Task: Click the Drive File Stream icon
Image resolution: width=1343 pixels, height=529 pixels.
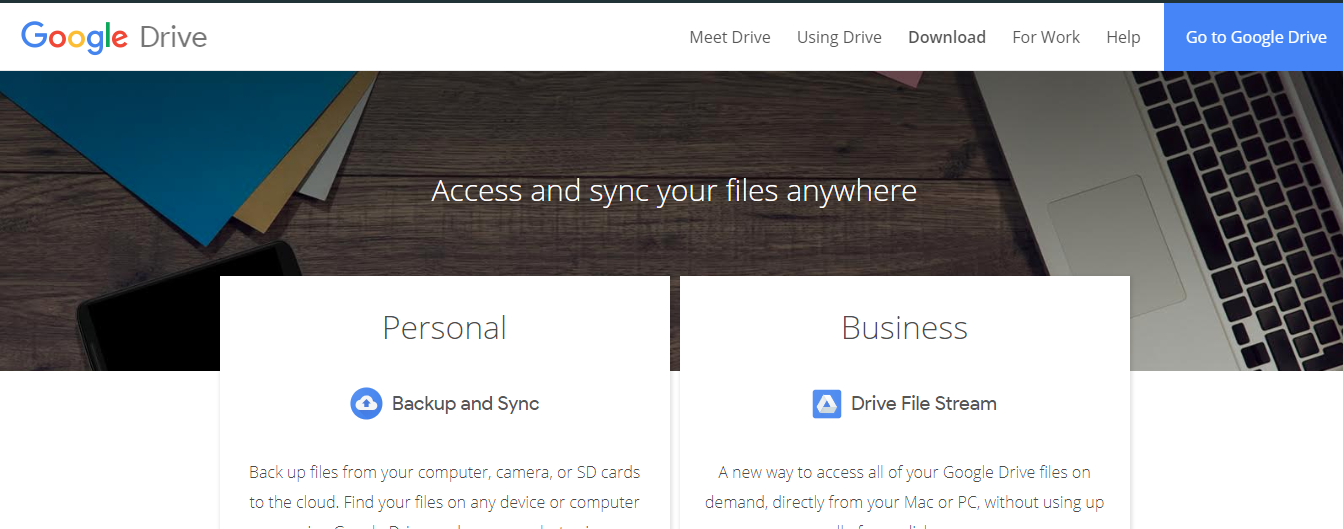Action: coord(827,404)
